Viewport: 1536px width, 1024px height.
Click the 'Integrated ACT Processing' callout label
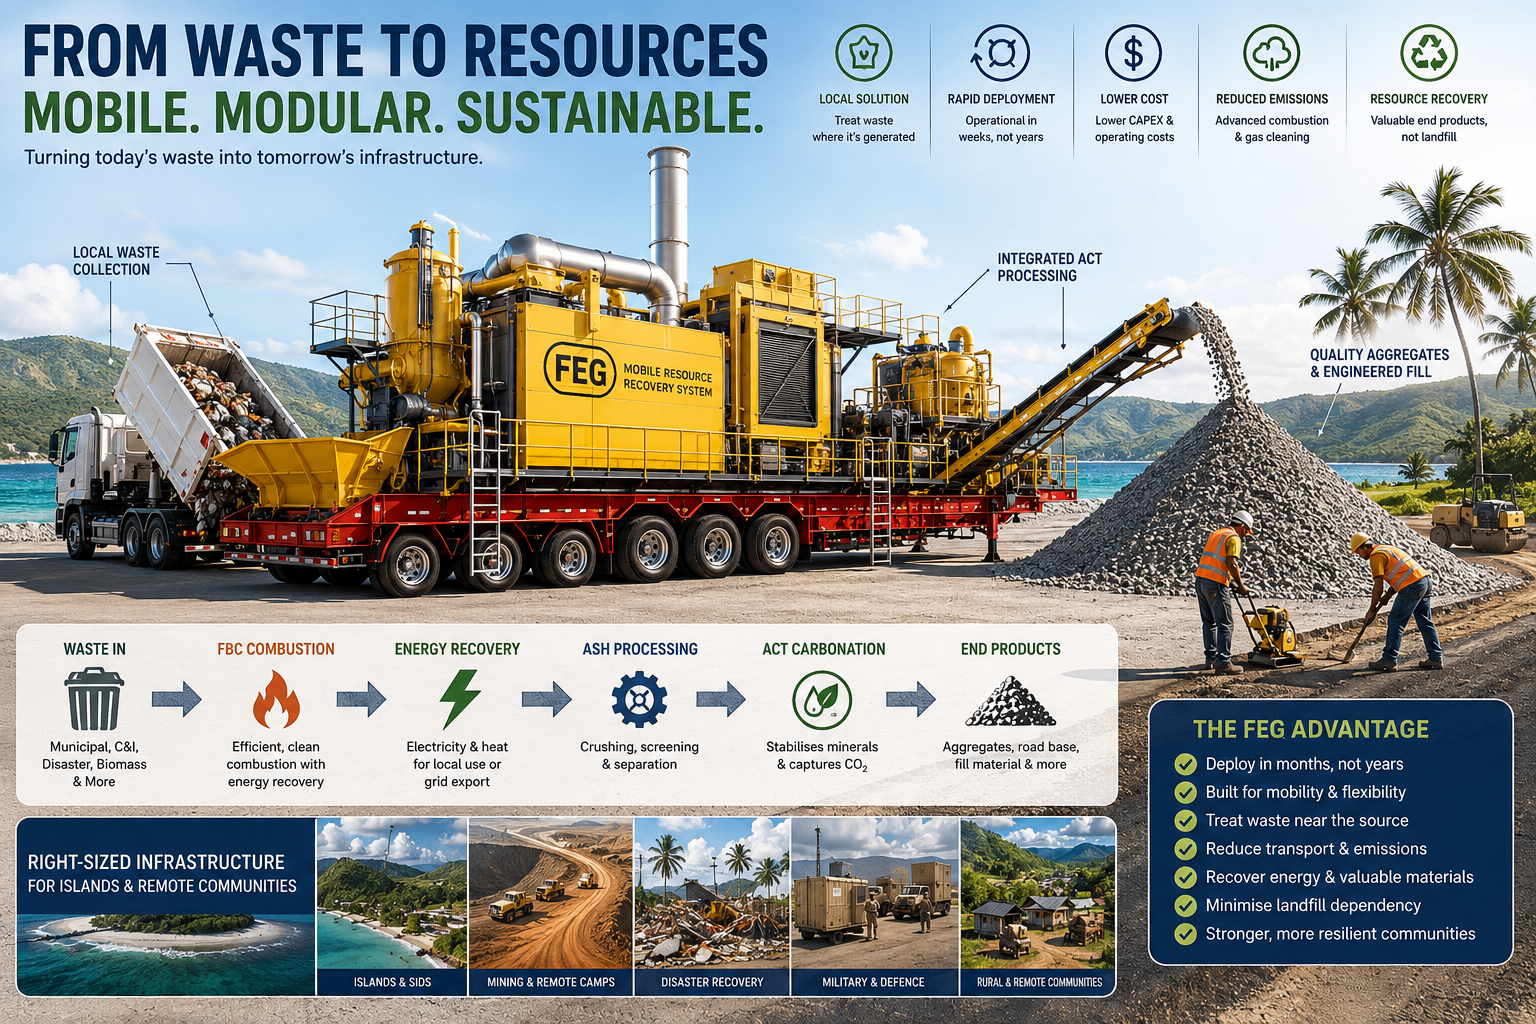tap(1049, 267)
